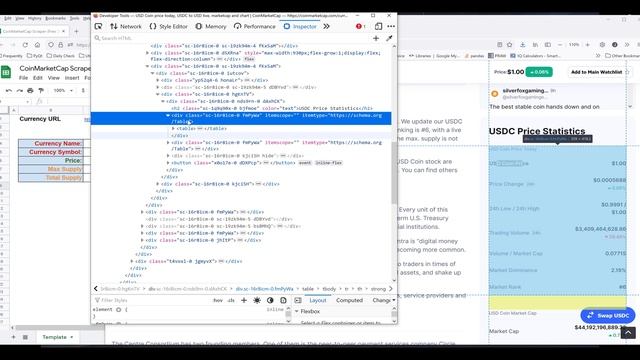
Task: Toggle print media simulation icon
Action: pyautogui.click(x=283, y=300)
